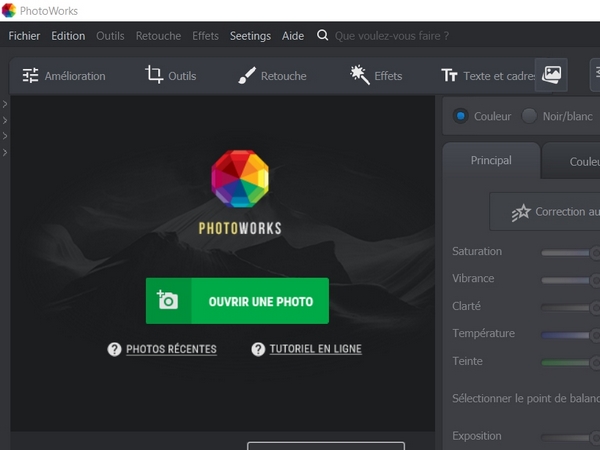Select the Texte et cadres icon
This screenshot has width=600, height=450.
449,76
